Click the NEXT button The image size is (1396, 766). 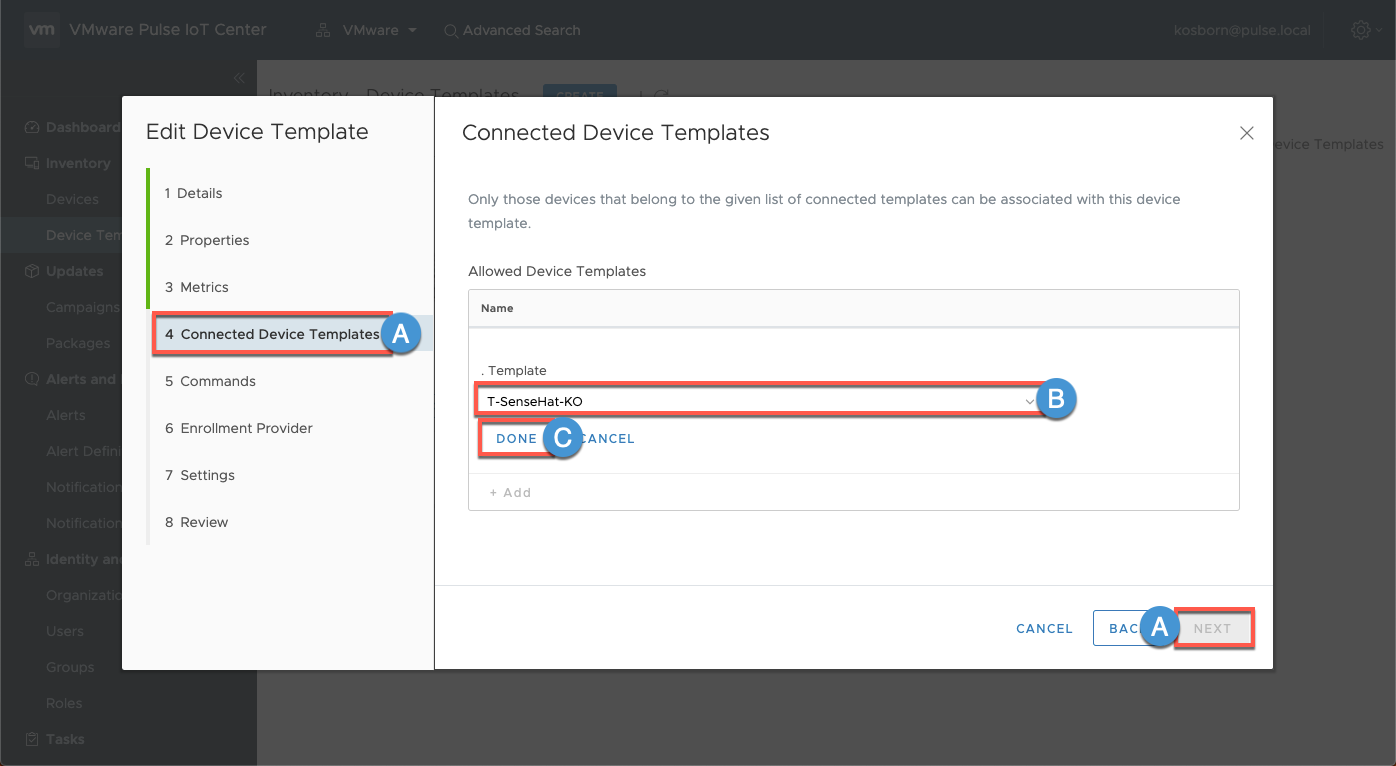point(1212,629)
